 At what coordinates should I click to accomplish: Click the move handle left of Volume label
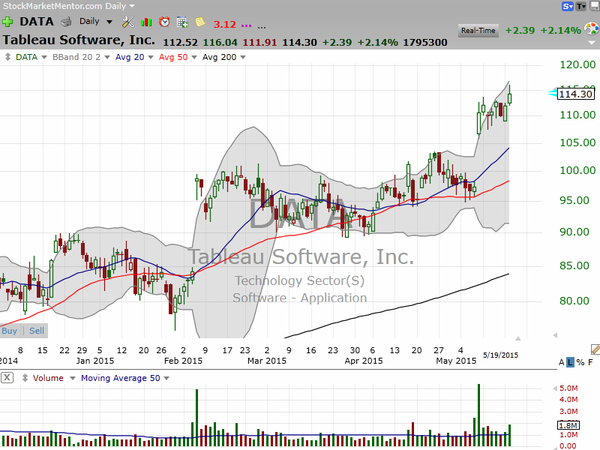(x=25, y=378)
